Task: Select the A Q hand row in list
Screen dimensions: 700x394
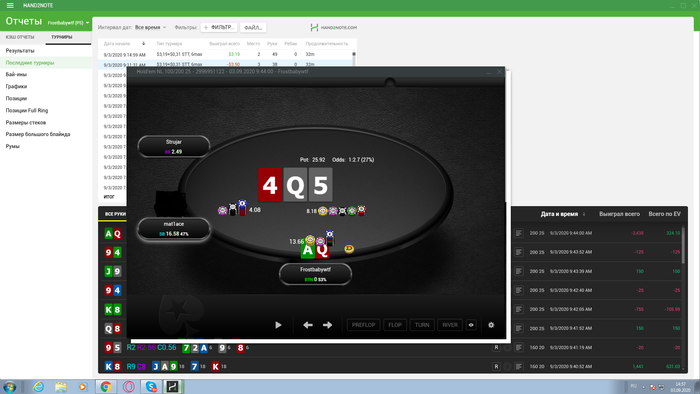Action: click(x=113, y=233)
